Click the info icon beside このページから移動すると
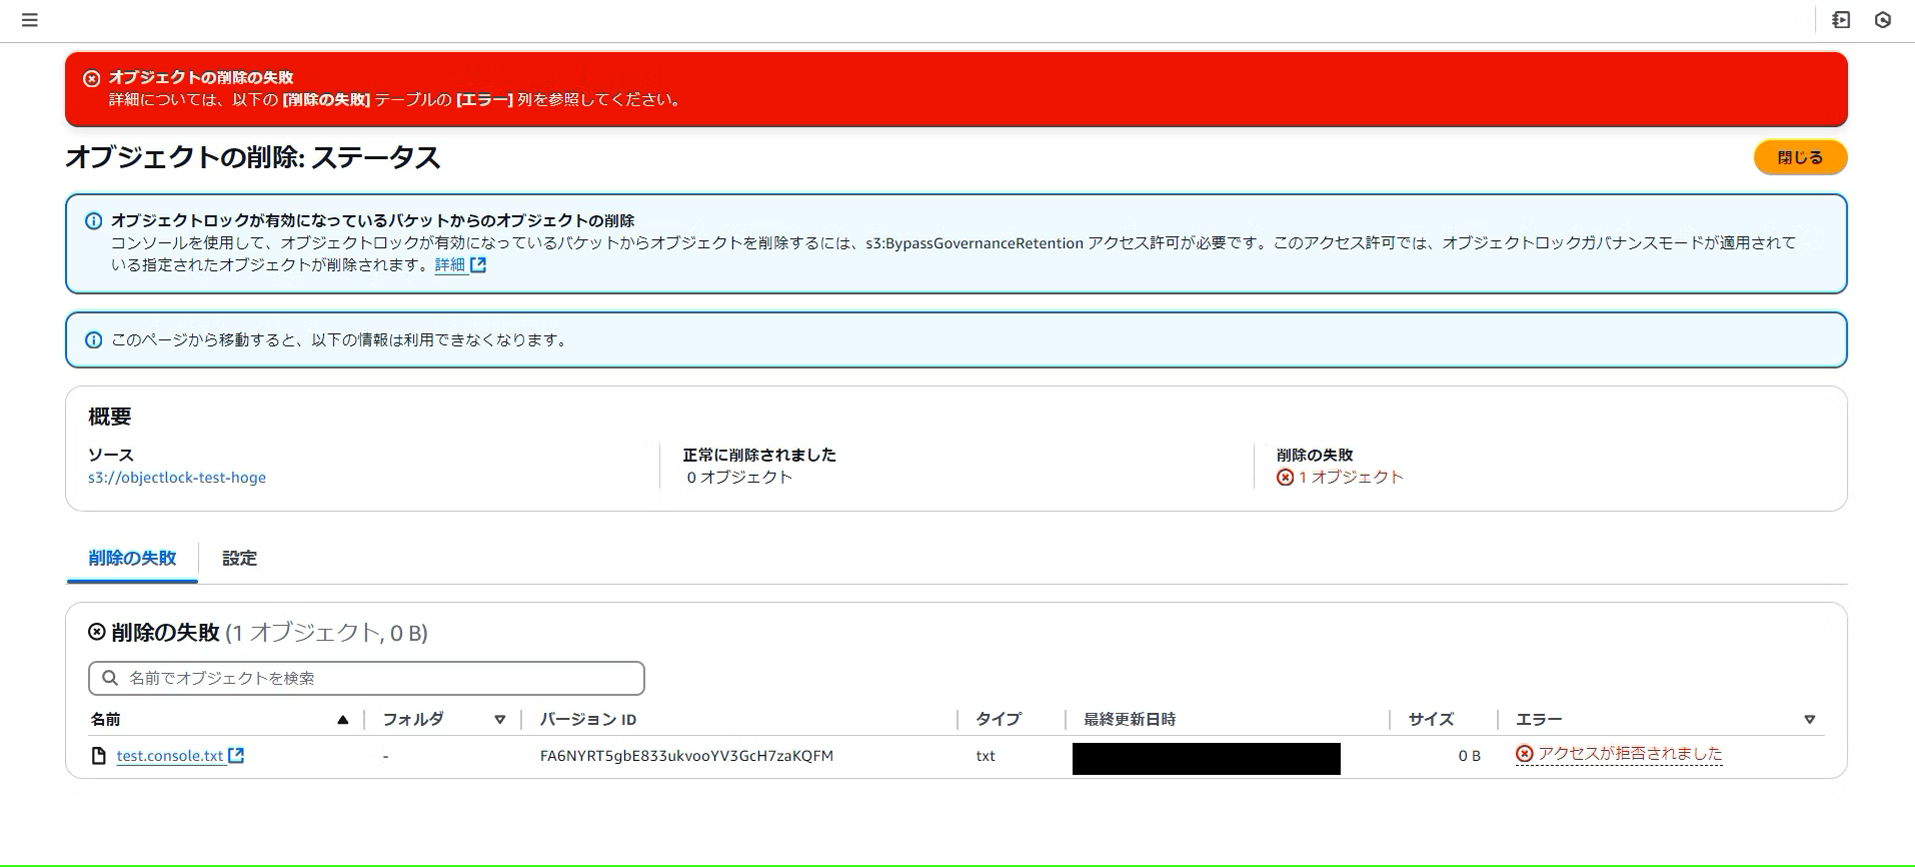1915x867 pixels. click(x=94, y=340)
